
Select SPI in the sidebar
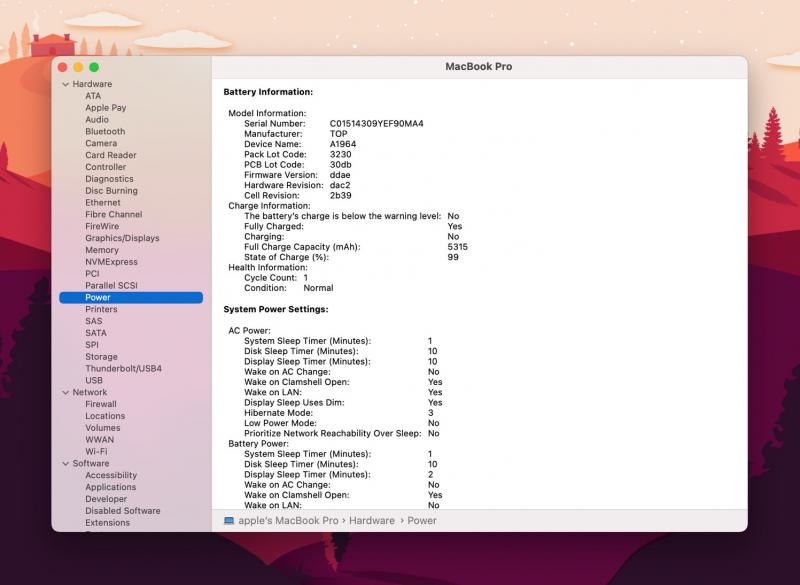point(92,345)
